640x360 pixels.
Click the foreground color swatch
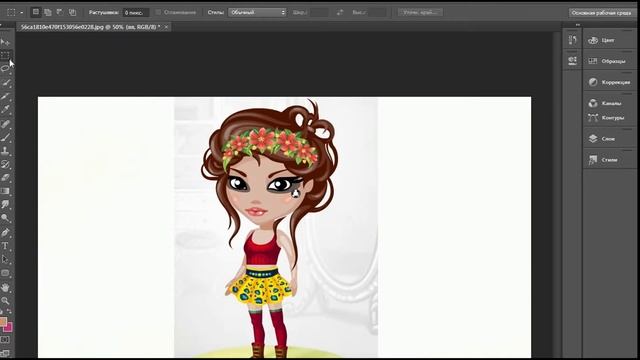[3, 321]
